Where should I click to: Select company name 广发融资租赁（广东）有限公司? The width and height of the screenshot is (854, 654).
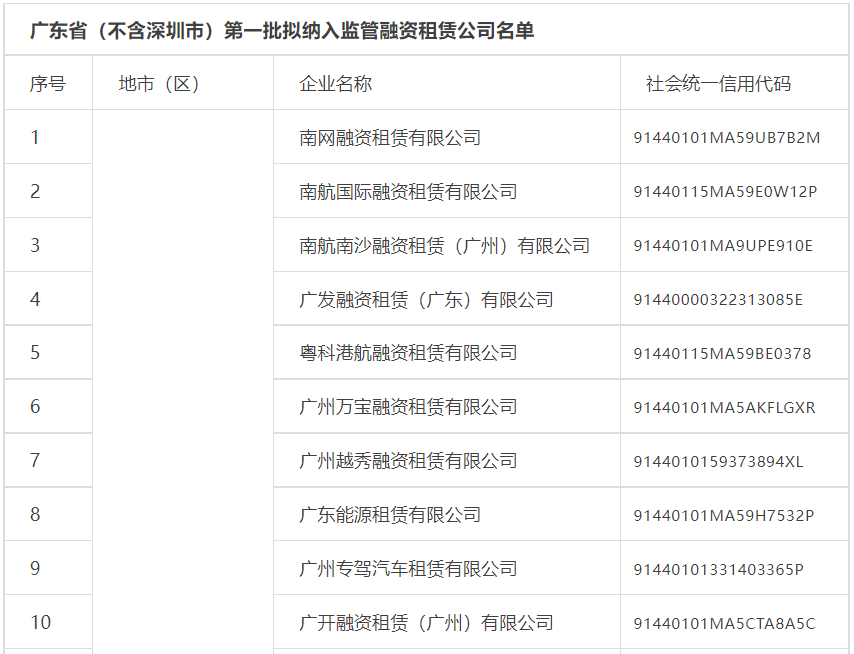click(x=426, y=300)
